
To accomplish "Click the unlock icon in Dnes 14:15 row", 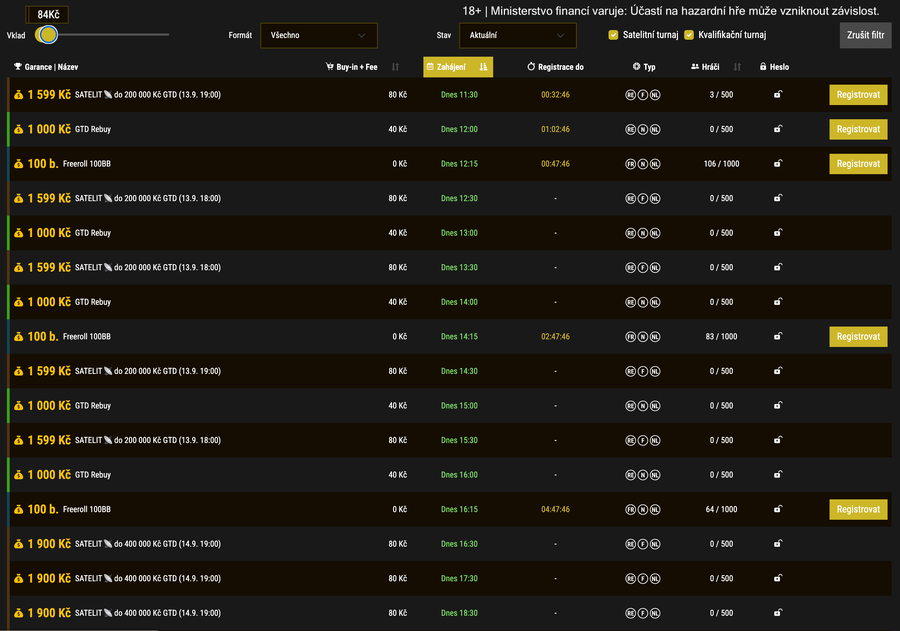I will 778,336.
